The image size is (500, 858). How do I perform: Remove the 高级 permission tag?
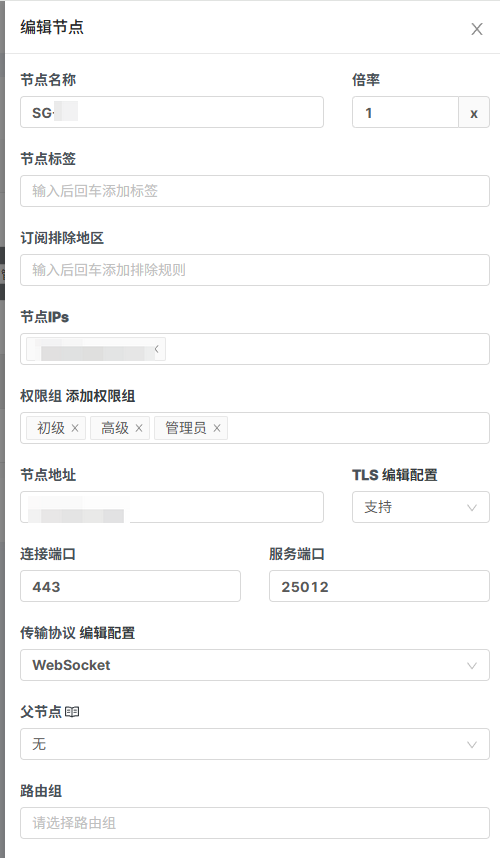coord(139,428)
